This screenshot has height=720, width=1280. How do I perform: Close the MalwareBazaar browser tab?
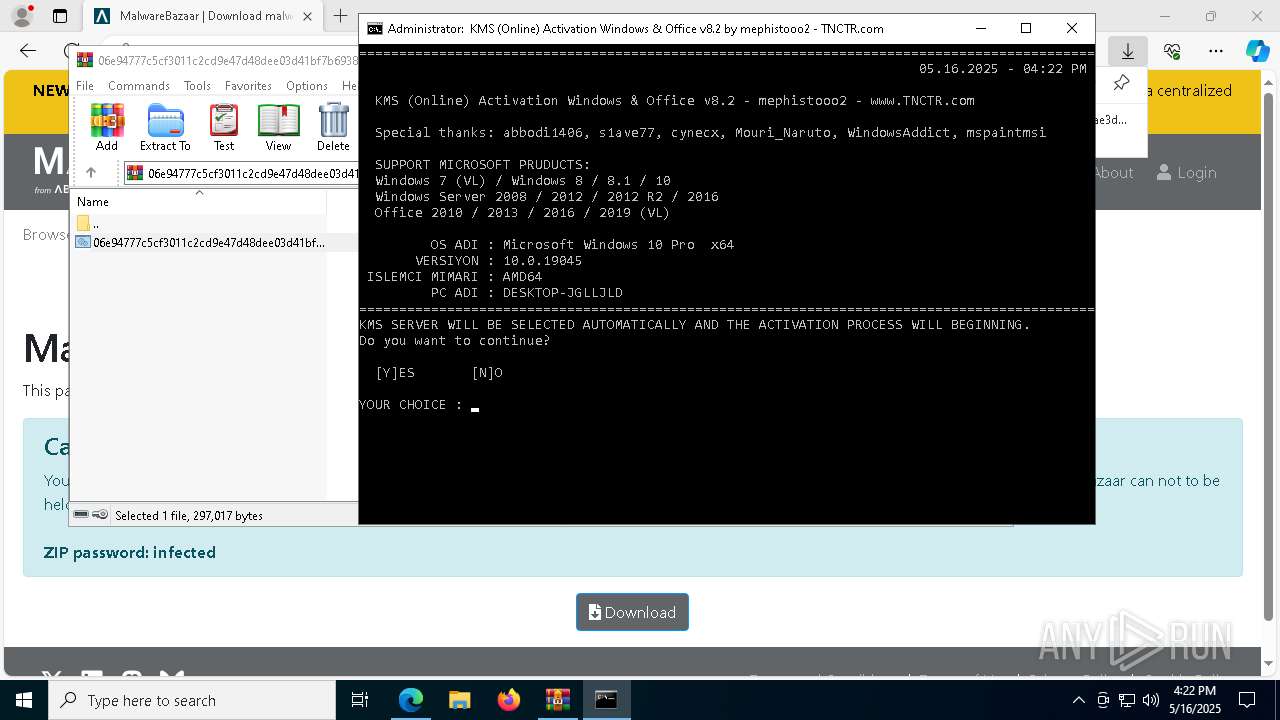click(x=308, y=16)
